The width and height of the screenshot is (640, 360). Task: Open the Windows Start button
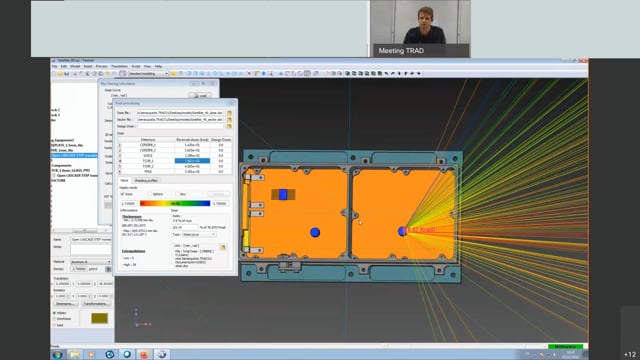[x=57, y=354]
